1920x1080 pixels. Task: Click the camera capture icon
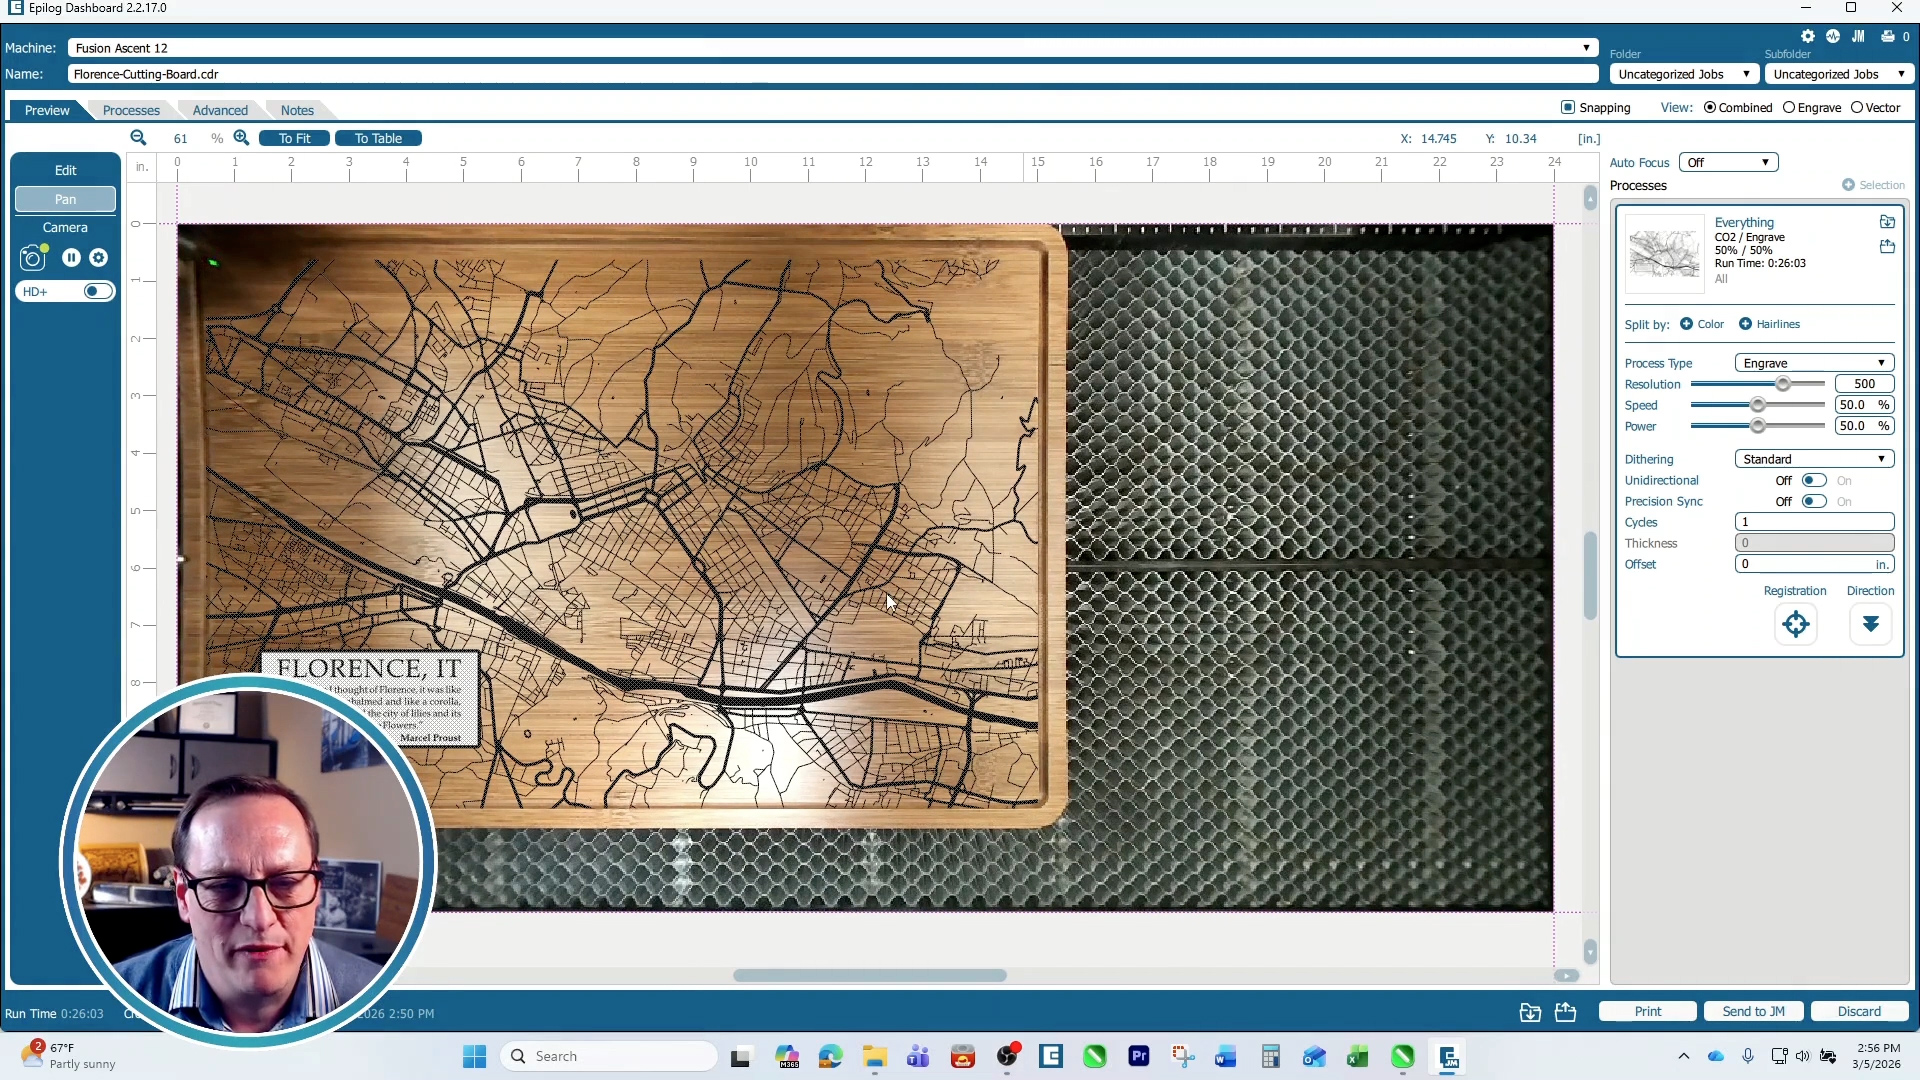(x=32, y=258)
